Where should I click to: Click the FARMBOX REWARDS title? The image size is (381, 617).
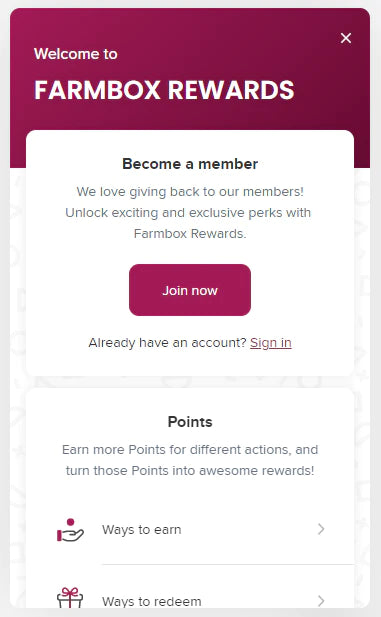tap(164, 90)
